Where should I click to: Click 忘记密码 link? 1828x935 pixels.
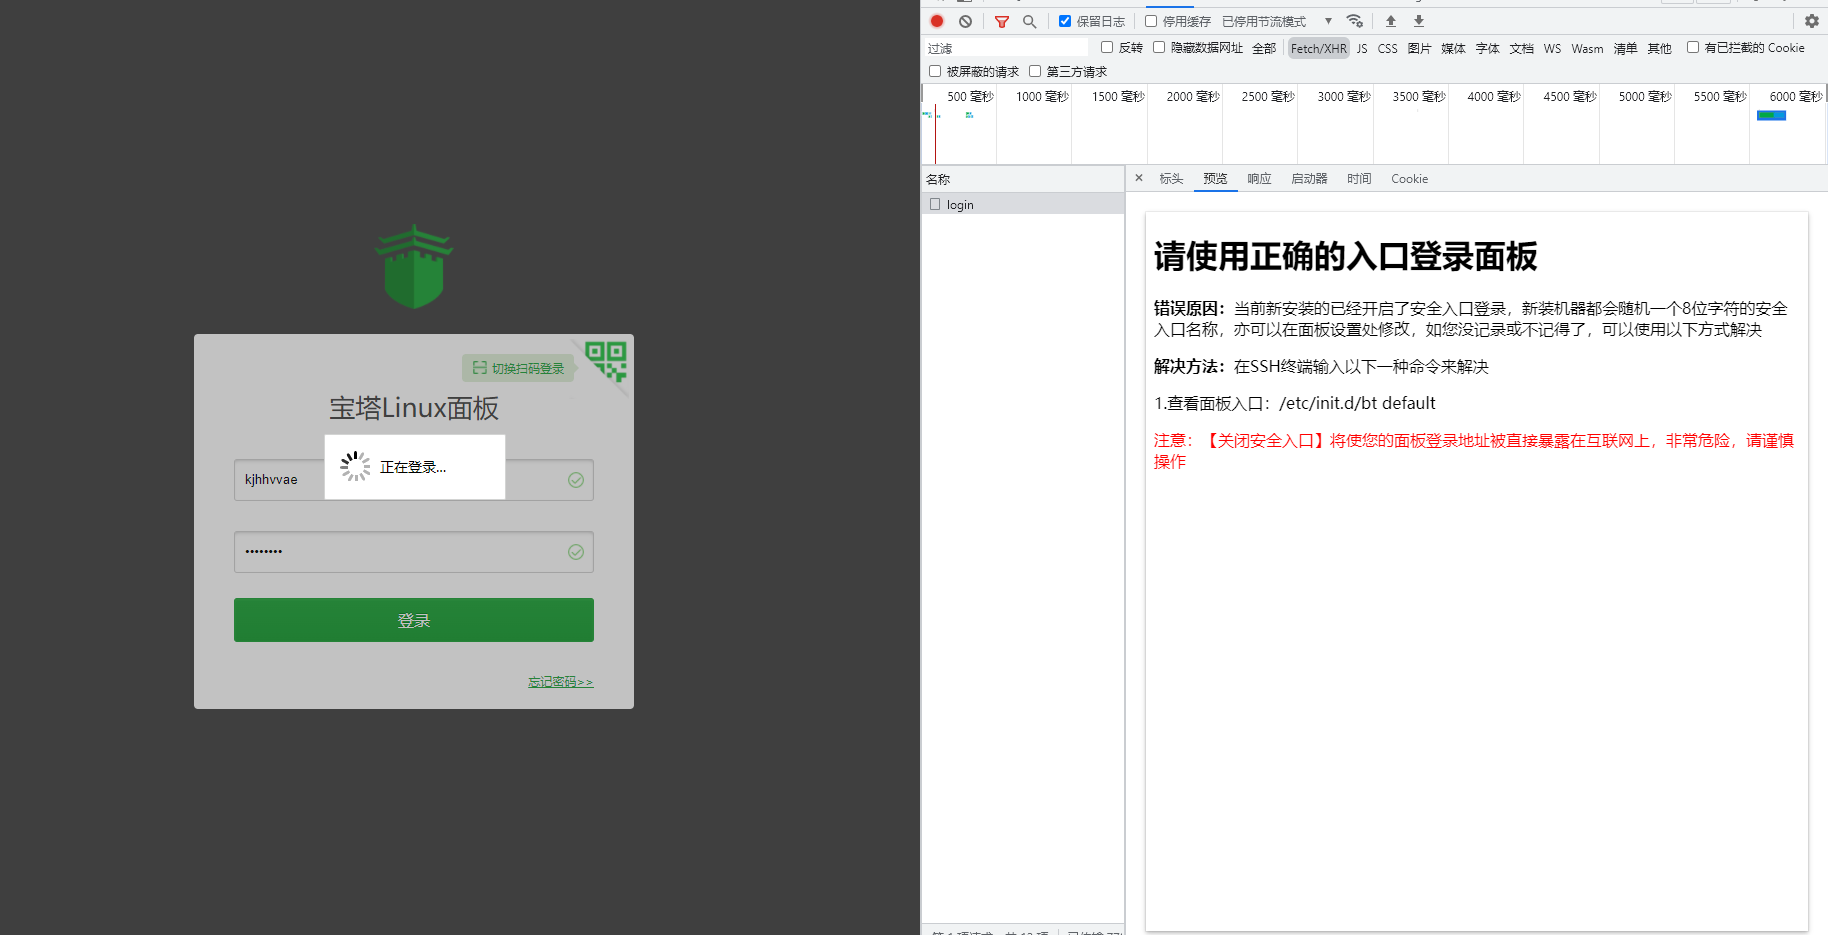(x=560, y=682)
